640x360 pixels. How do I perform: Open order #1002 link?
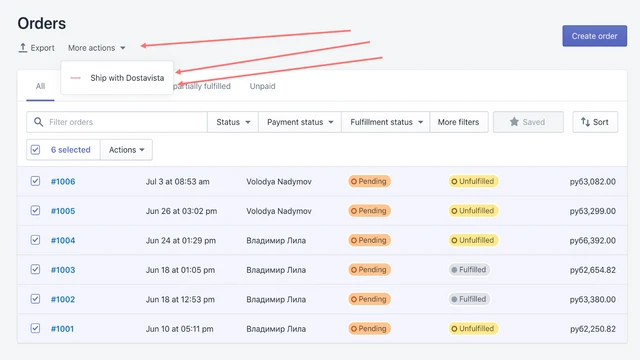pos(63,299)
